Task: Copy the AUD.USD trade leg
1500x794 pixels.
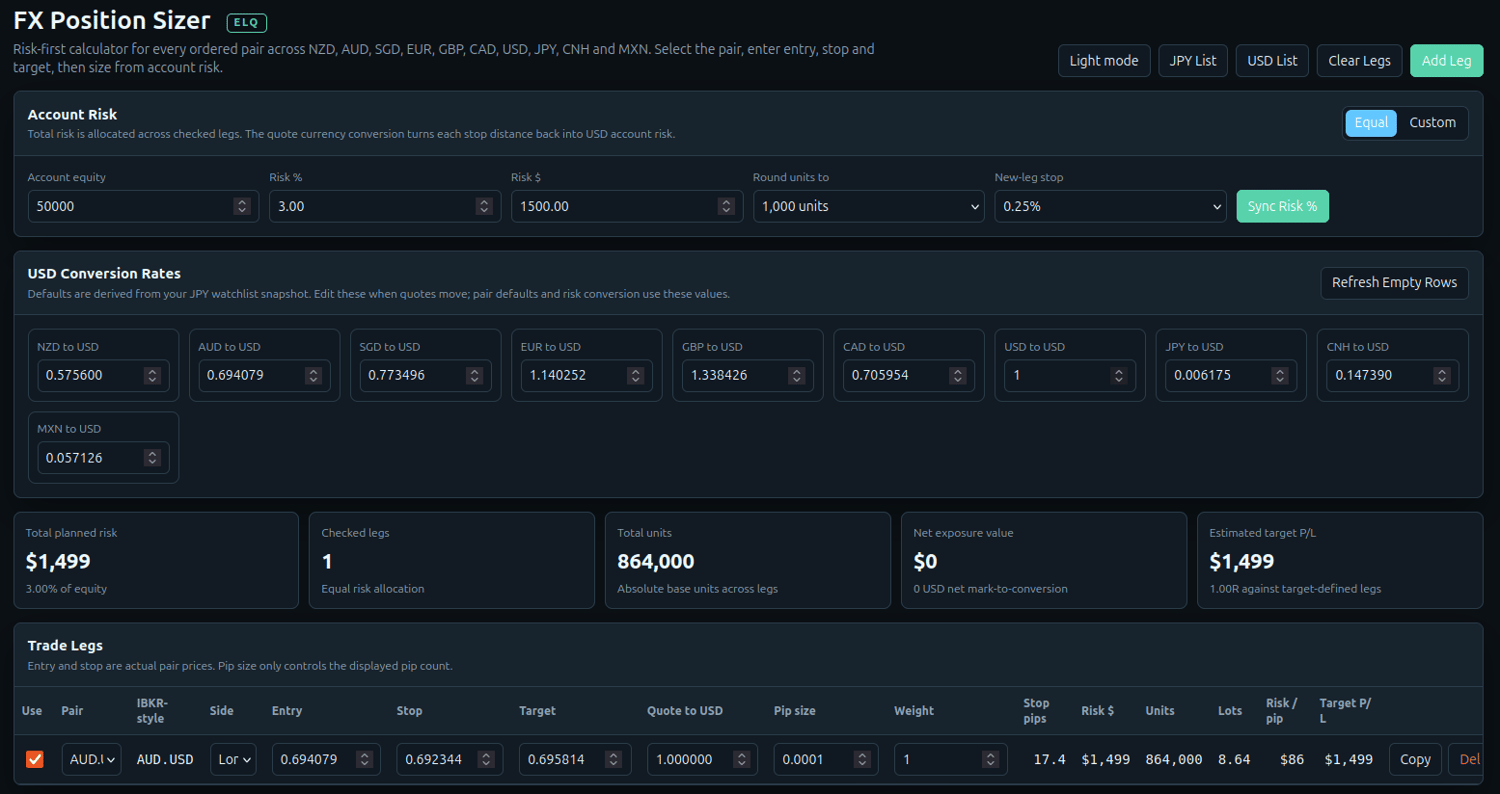Action: pyautogui.click(x=1415, y=759)
